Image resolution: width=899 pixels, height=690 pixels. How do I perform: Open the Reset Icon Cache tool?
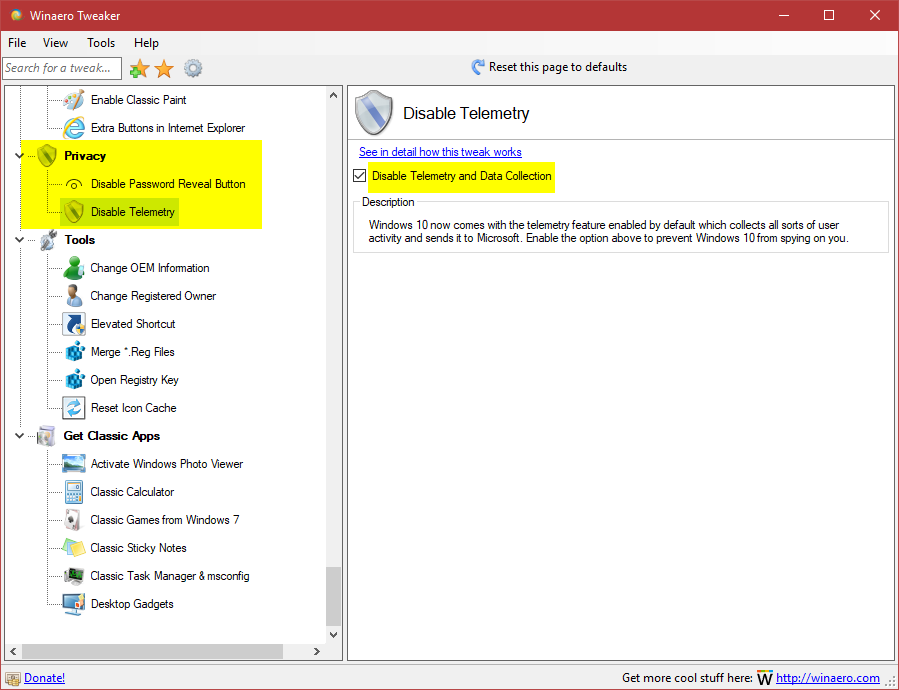point(133,407)
